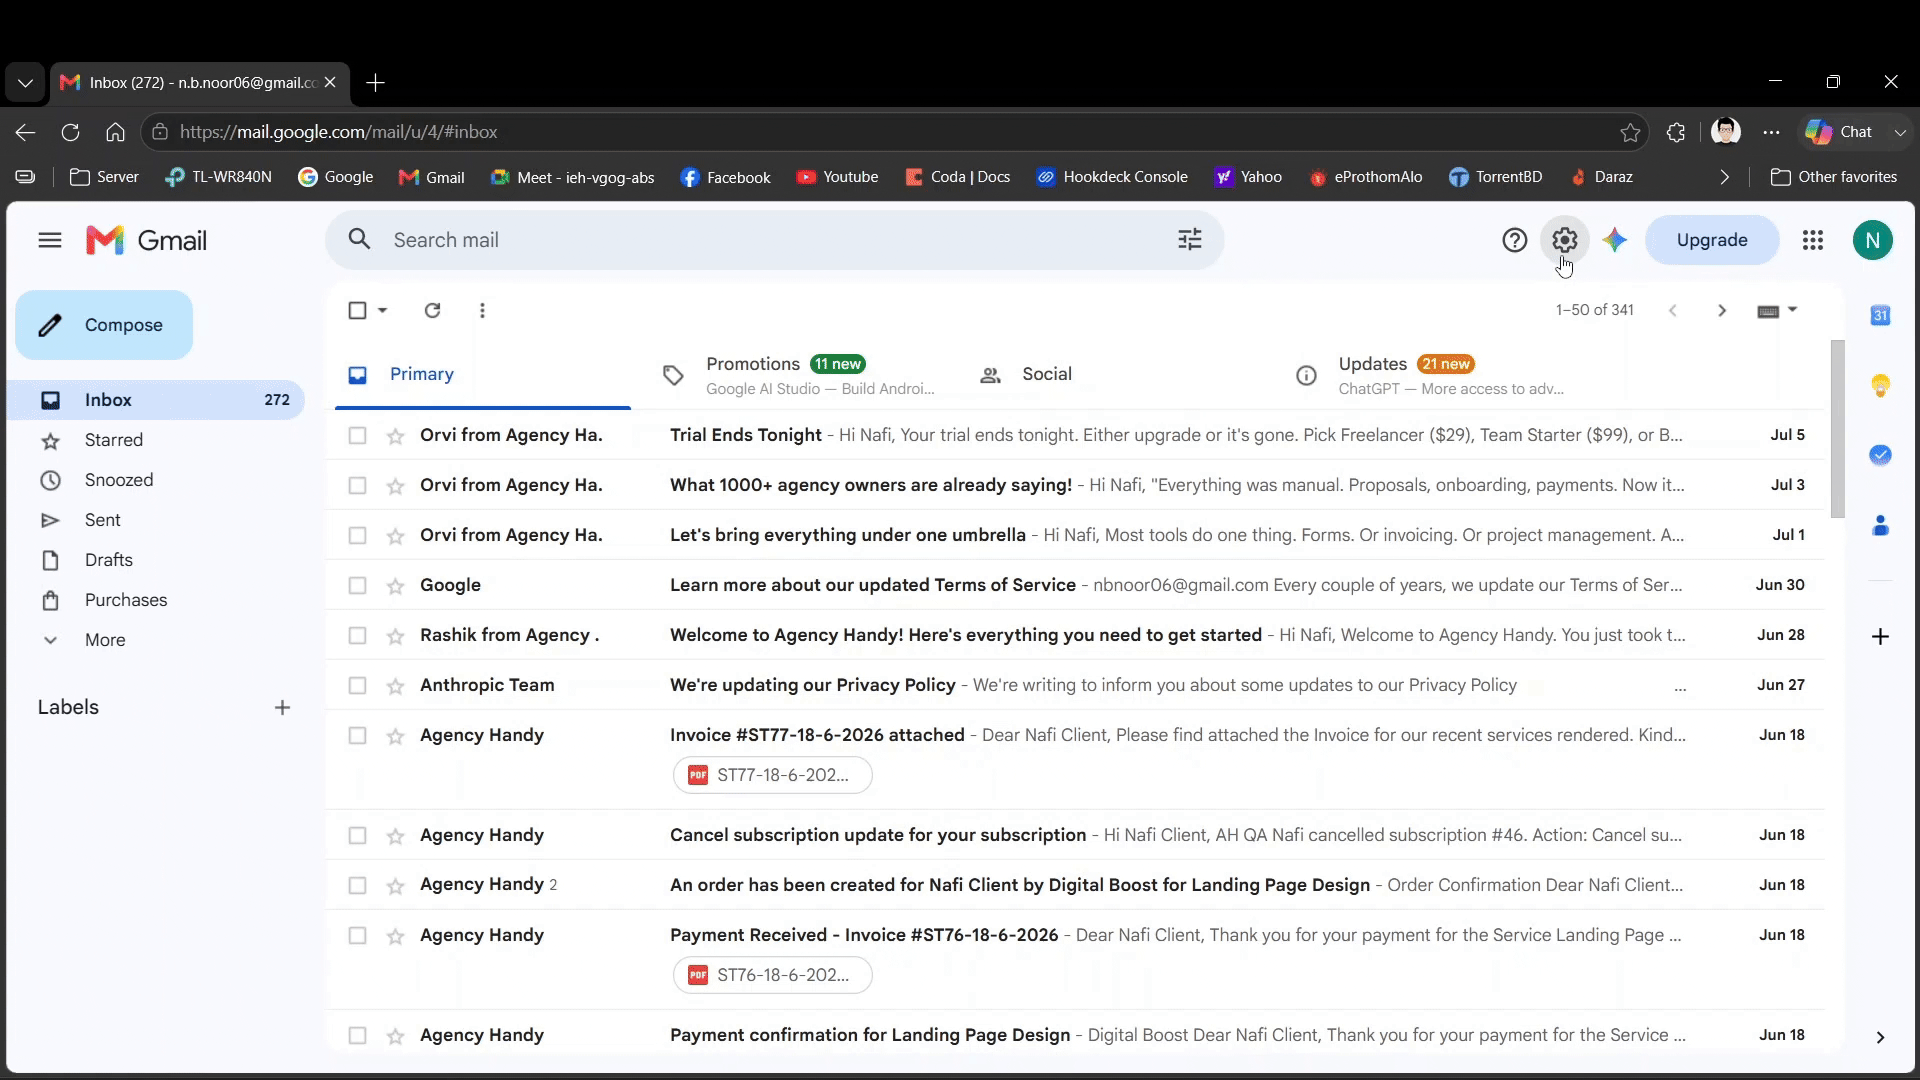Screen dimensions: 1920x1080
Task: Hide the side panel arrow
Action: pyautogui.click(x=1880, y=1037)
